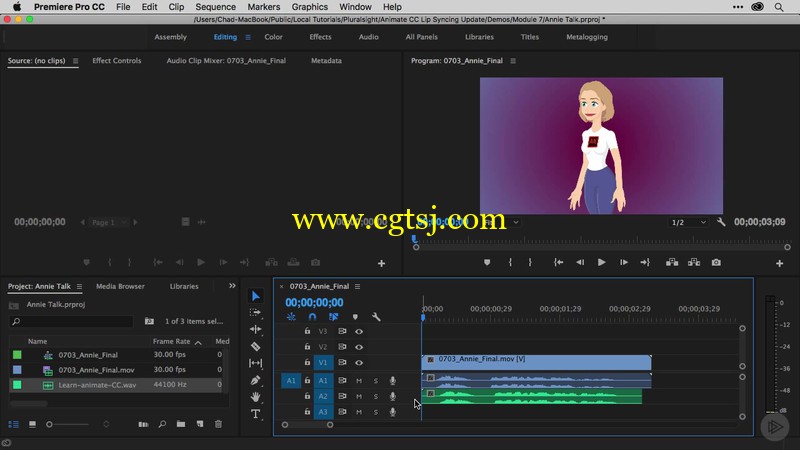
Task: Switch Project panel to icon view
Action: [x=32, y=424]
